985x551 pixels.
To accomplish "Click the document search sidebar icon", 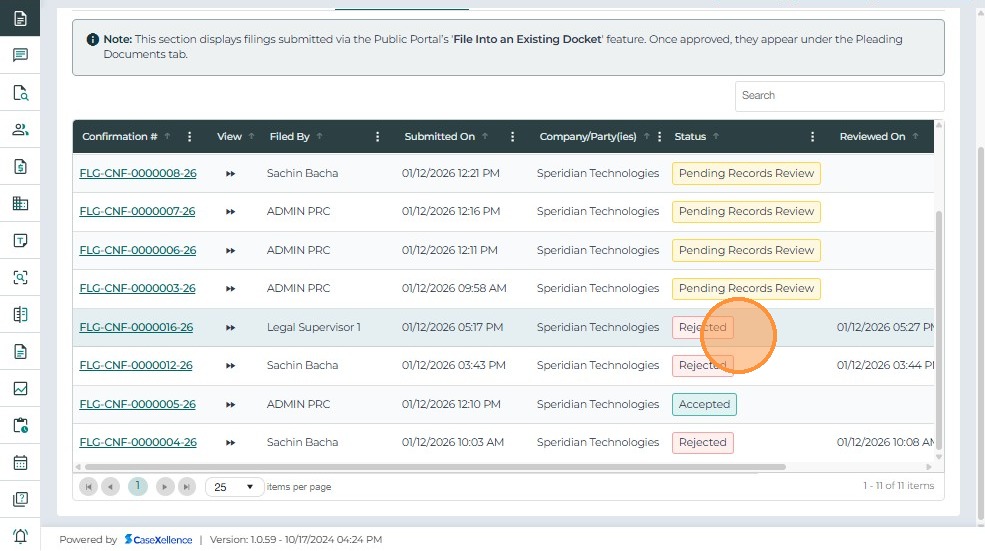I will 20,93.
